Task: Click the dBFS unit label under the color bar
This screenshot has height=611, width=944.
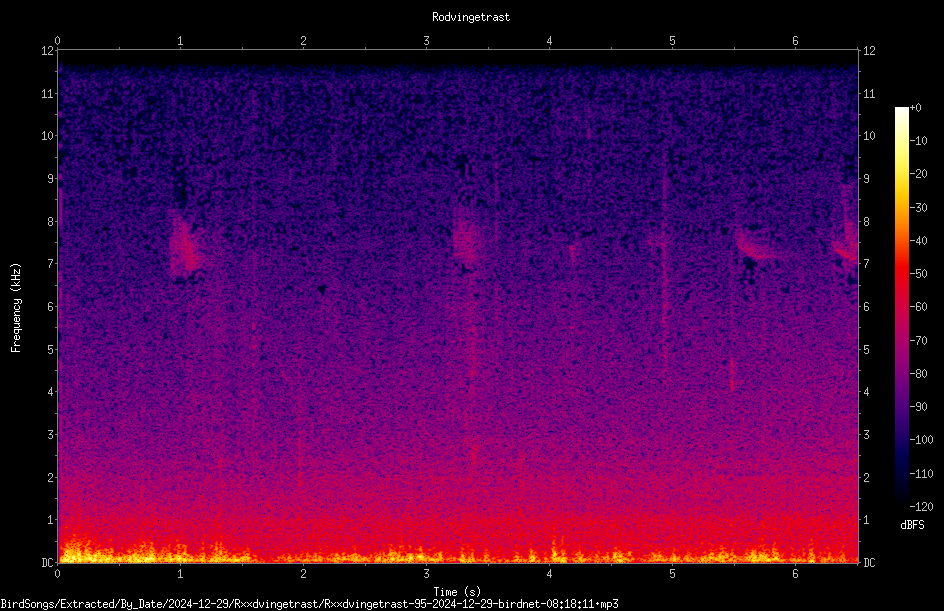Action: pos(912,525)
